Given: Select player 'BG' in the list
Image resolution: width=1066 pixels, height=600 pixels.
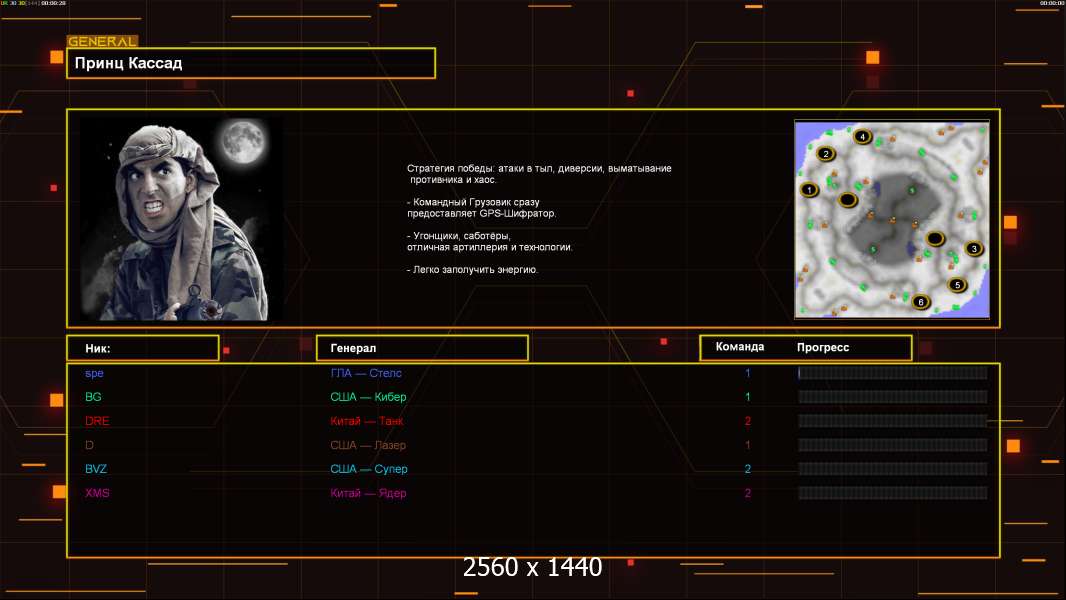Looking at the screenshot, I should point(93,397).
